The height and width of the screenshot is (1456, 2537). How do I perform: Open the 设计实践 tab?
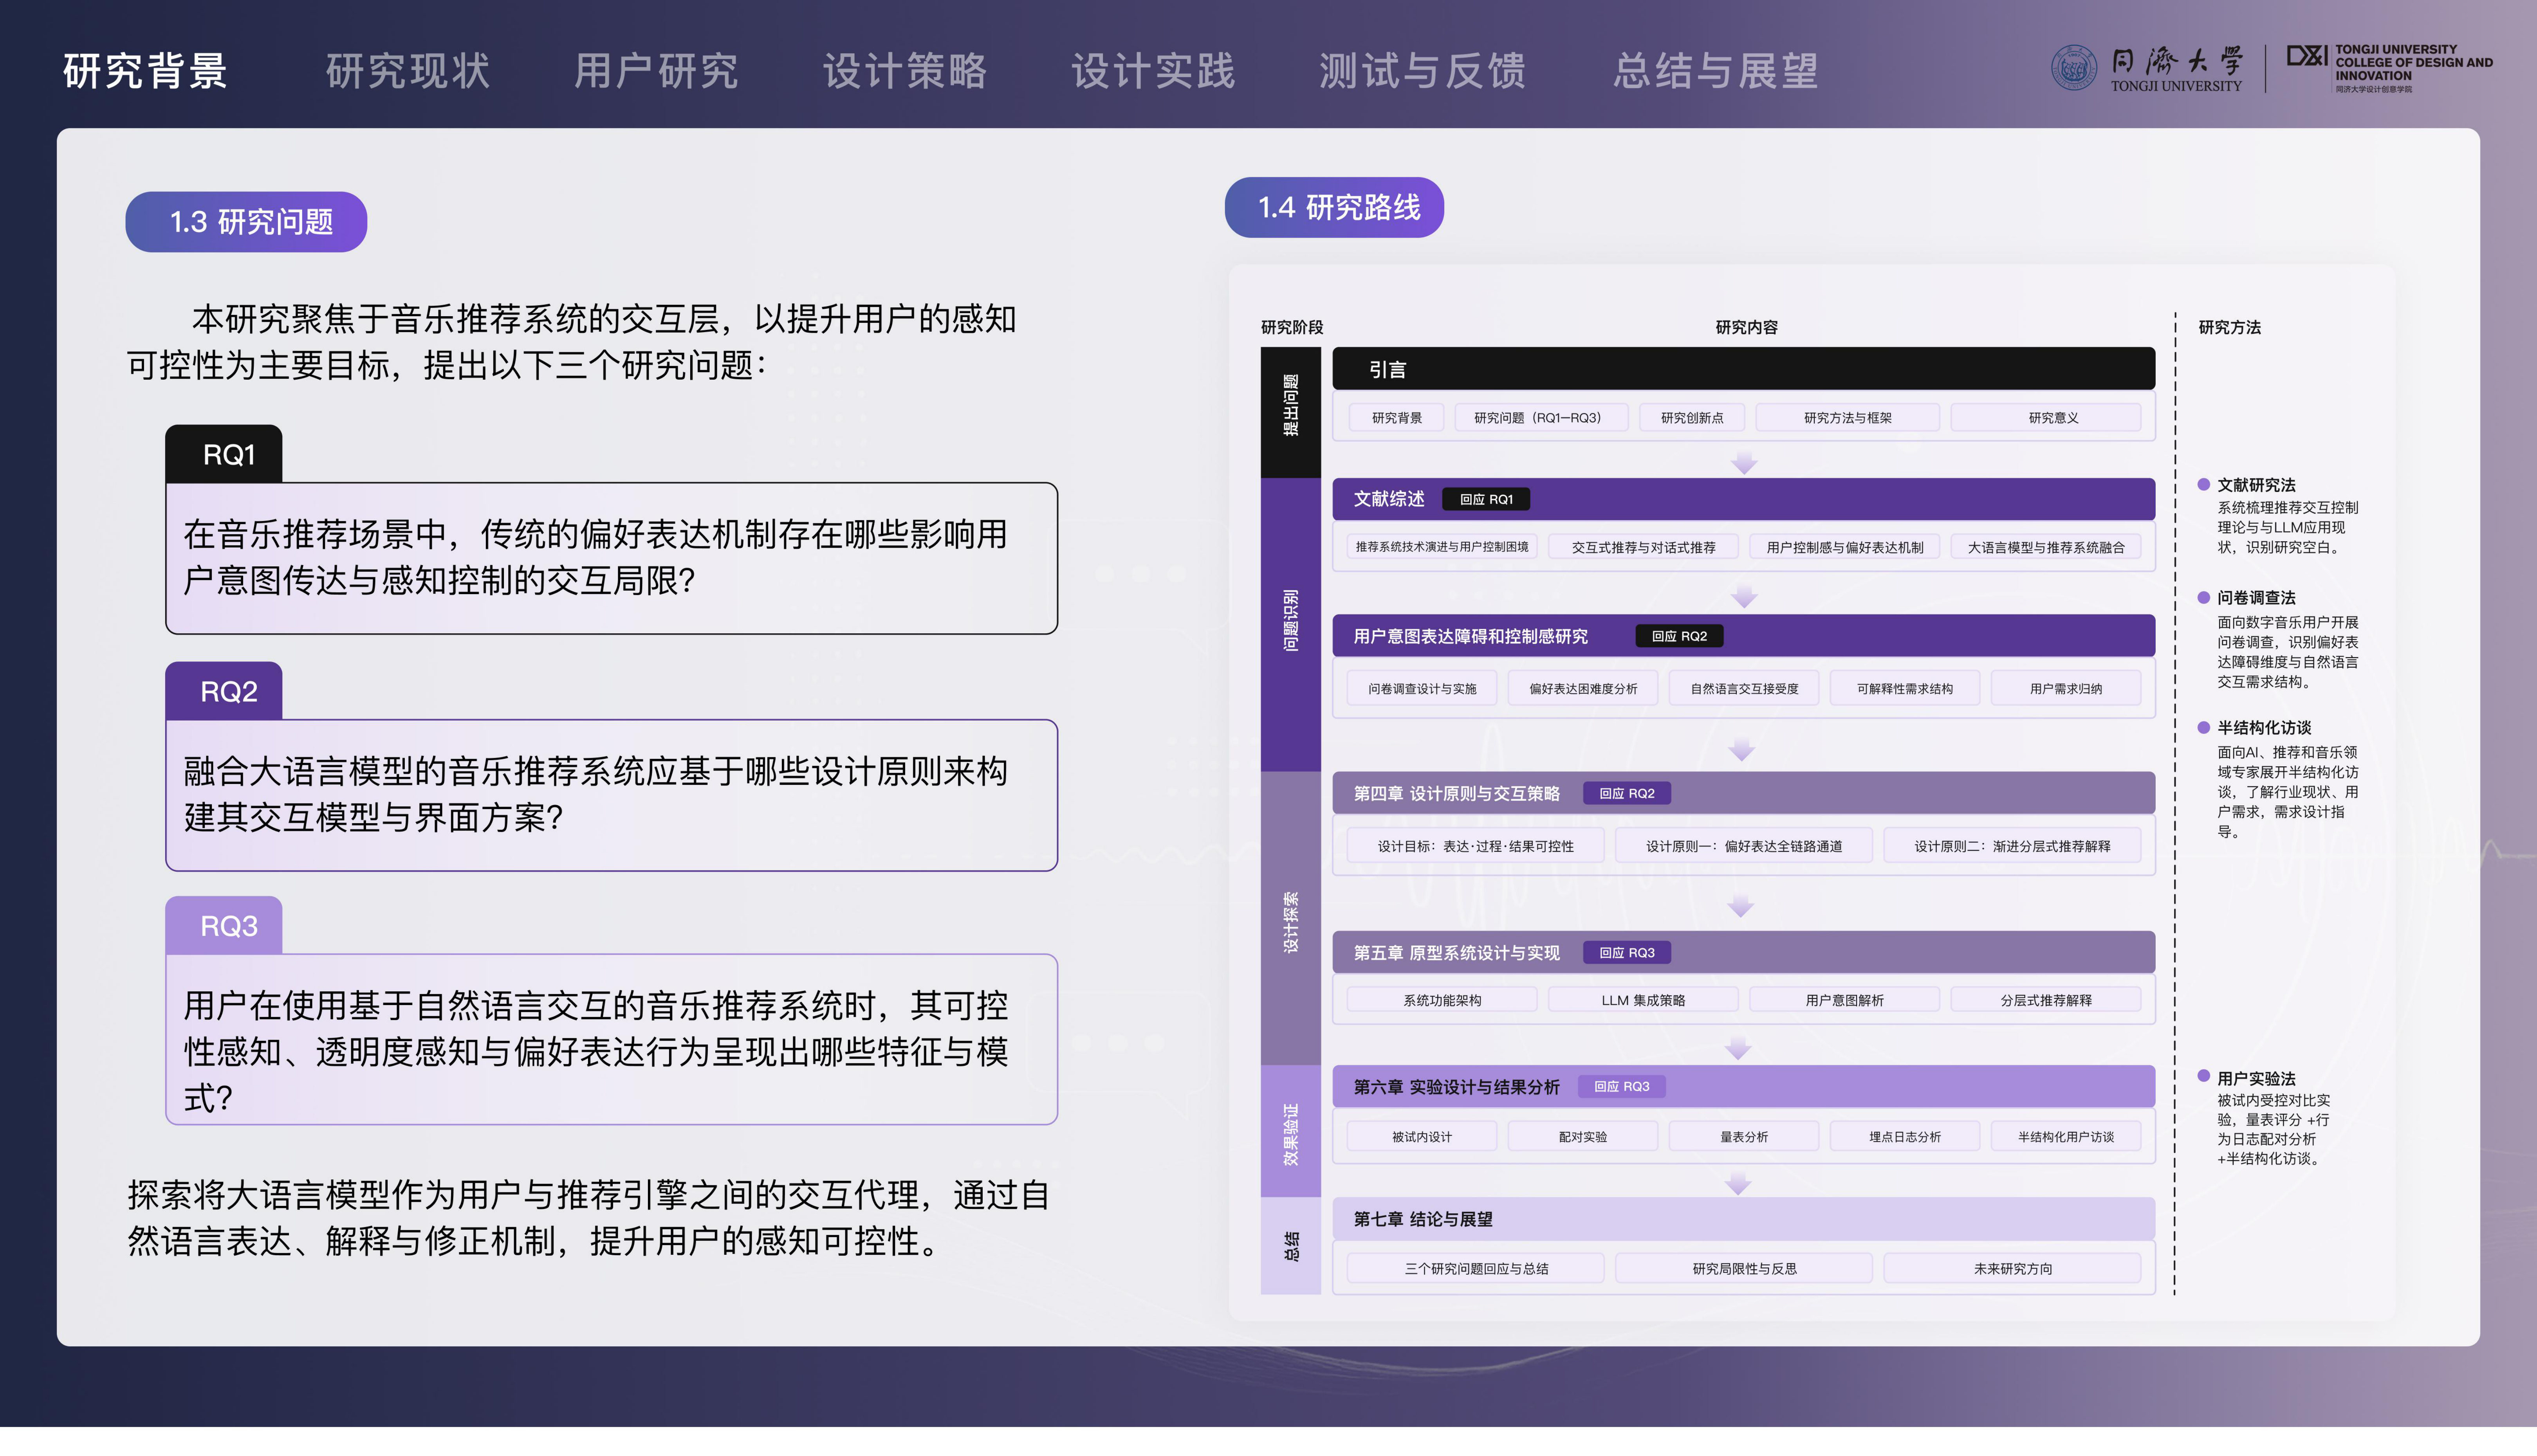pyautogui.click(x=1153, y=71)
